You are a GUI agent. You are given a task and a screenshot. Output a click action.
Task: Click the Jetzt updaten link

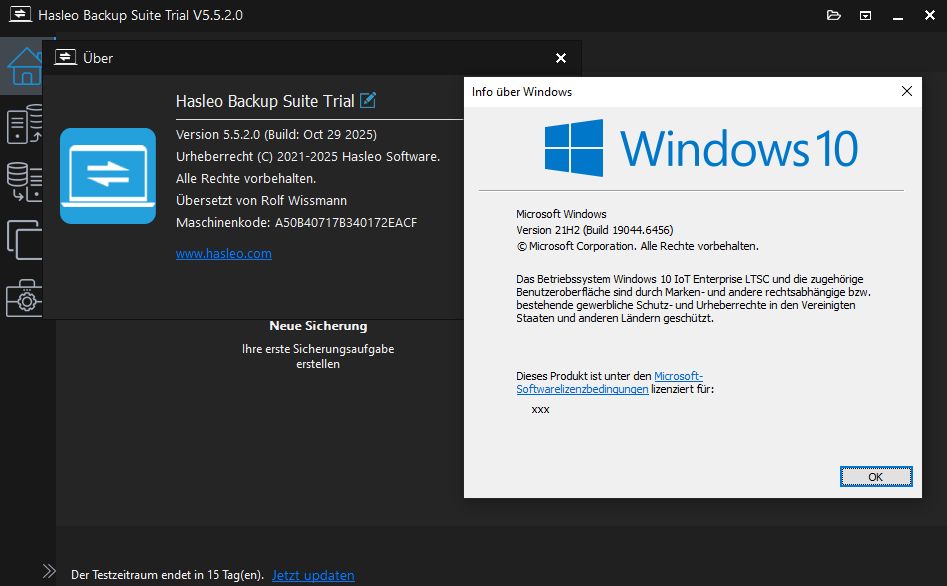coord(313,575)
